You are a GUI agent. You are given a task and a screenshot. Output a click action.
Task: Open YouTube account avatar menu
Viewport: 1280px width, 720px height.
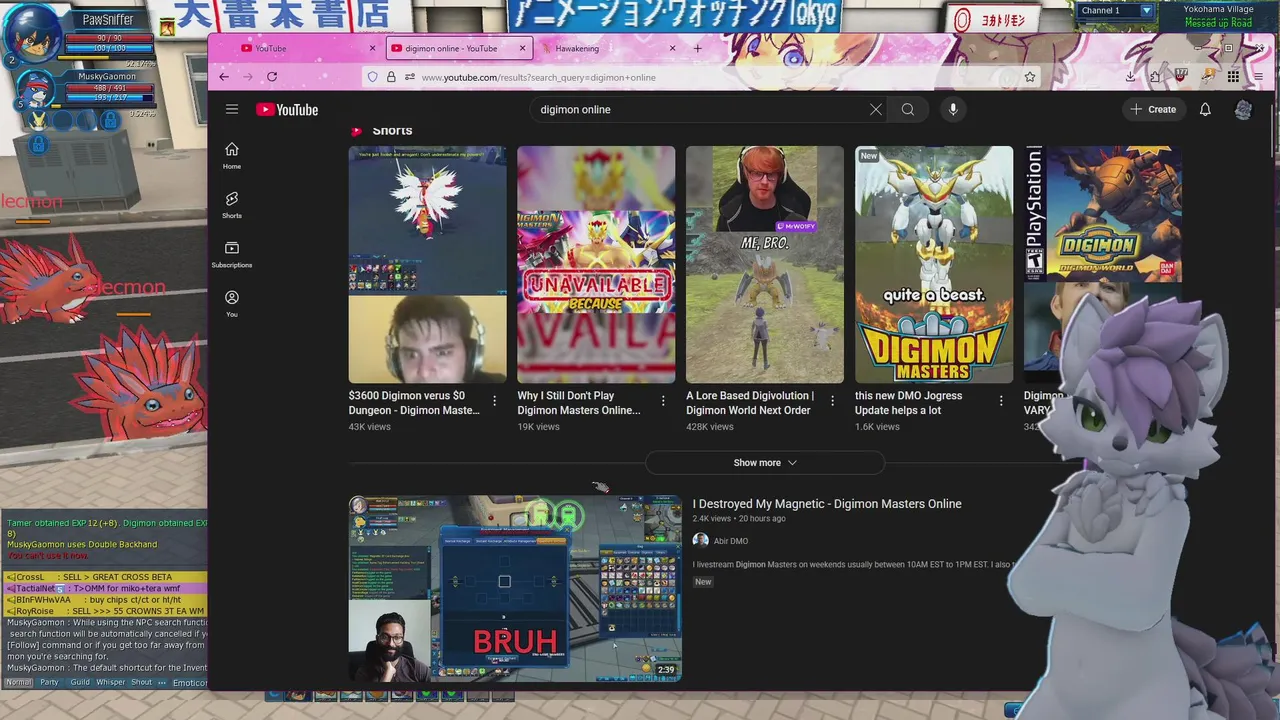pos(1243,109)
